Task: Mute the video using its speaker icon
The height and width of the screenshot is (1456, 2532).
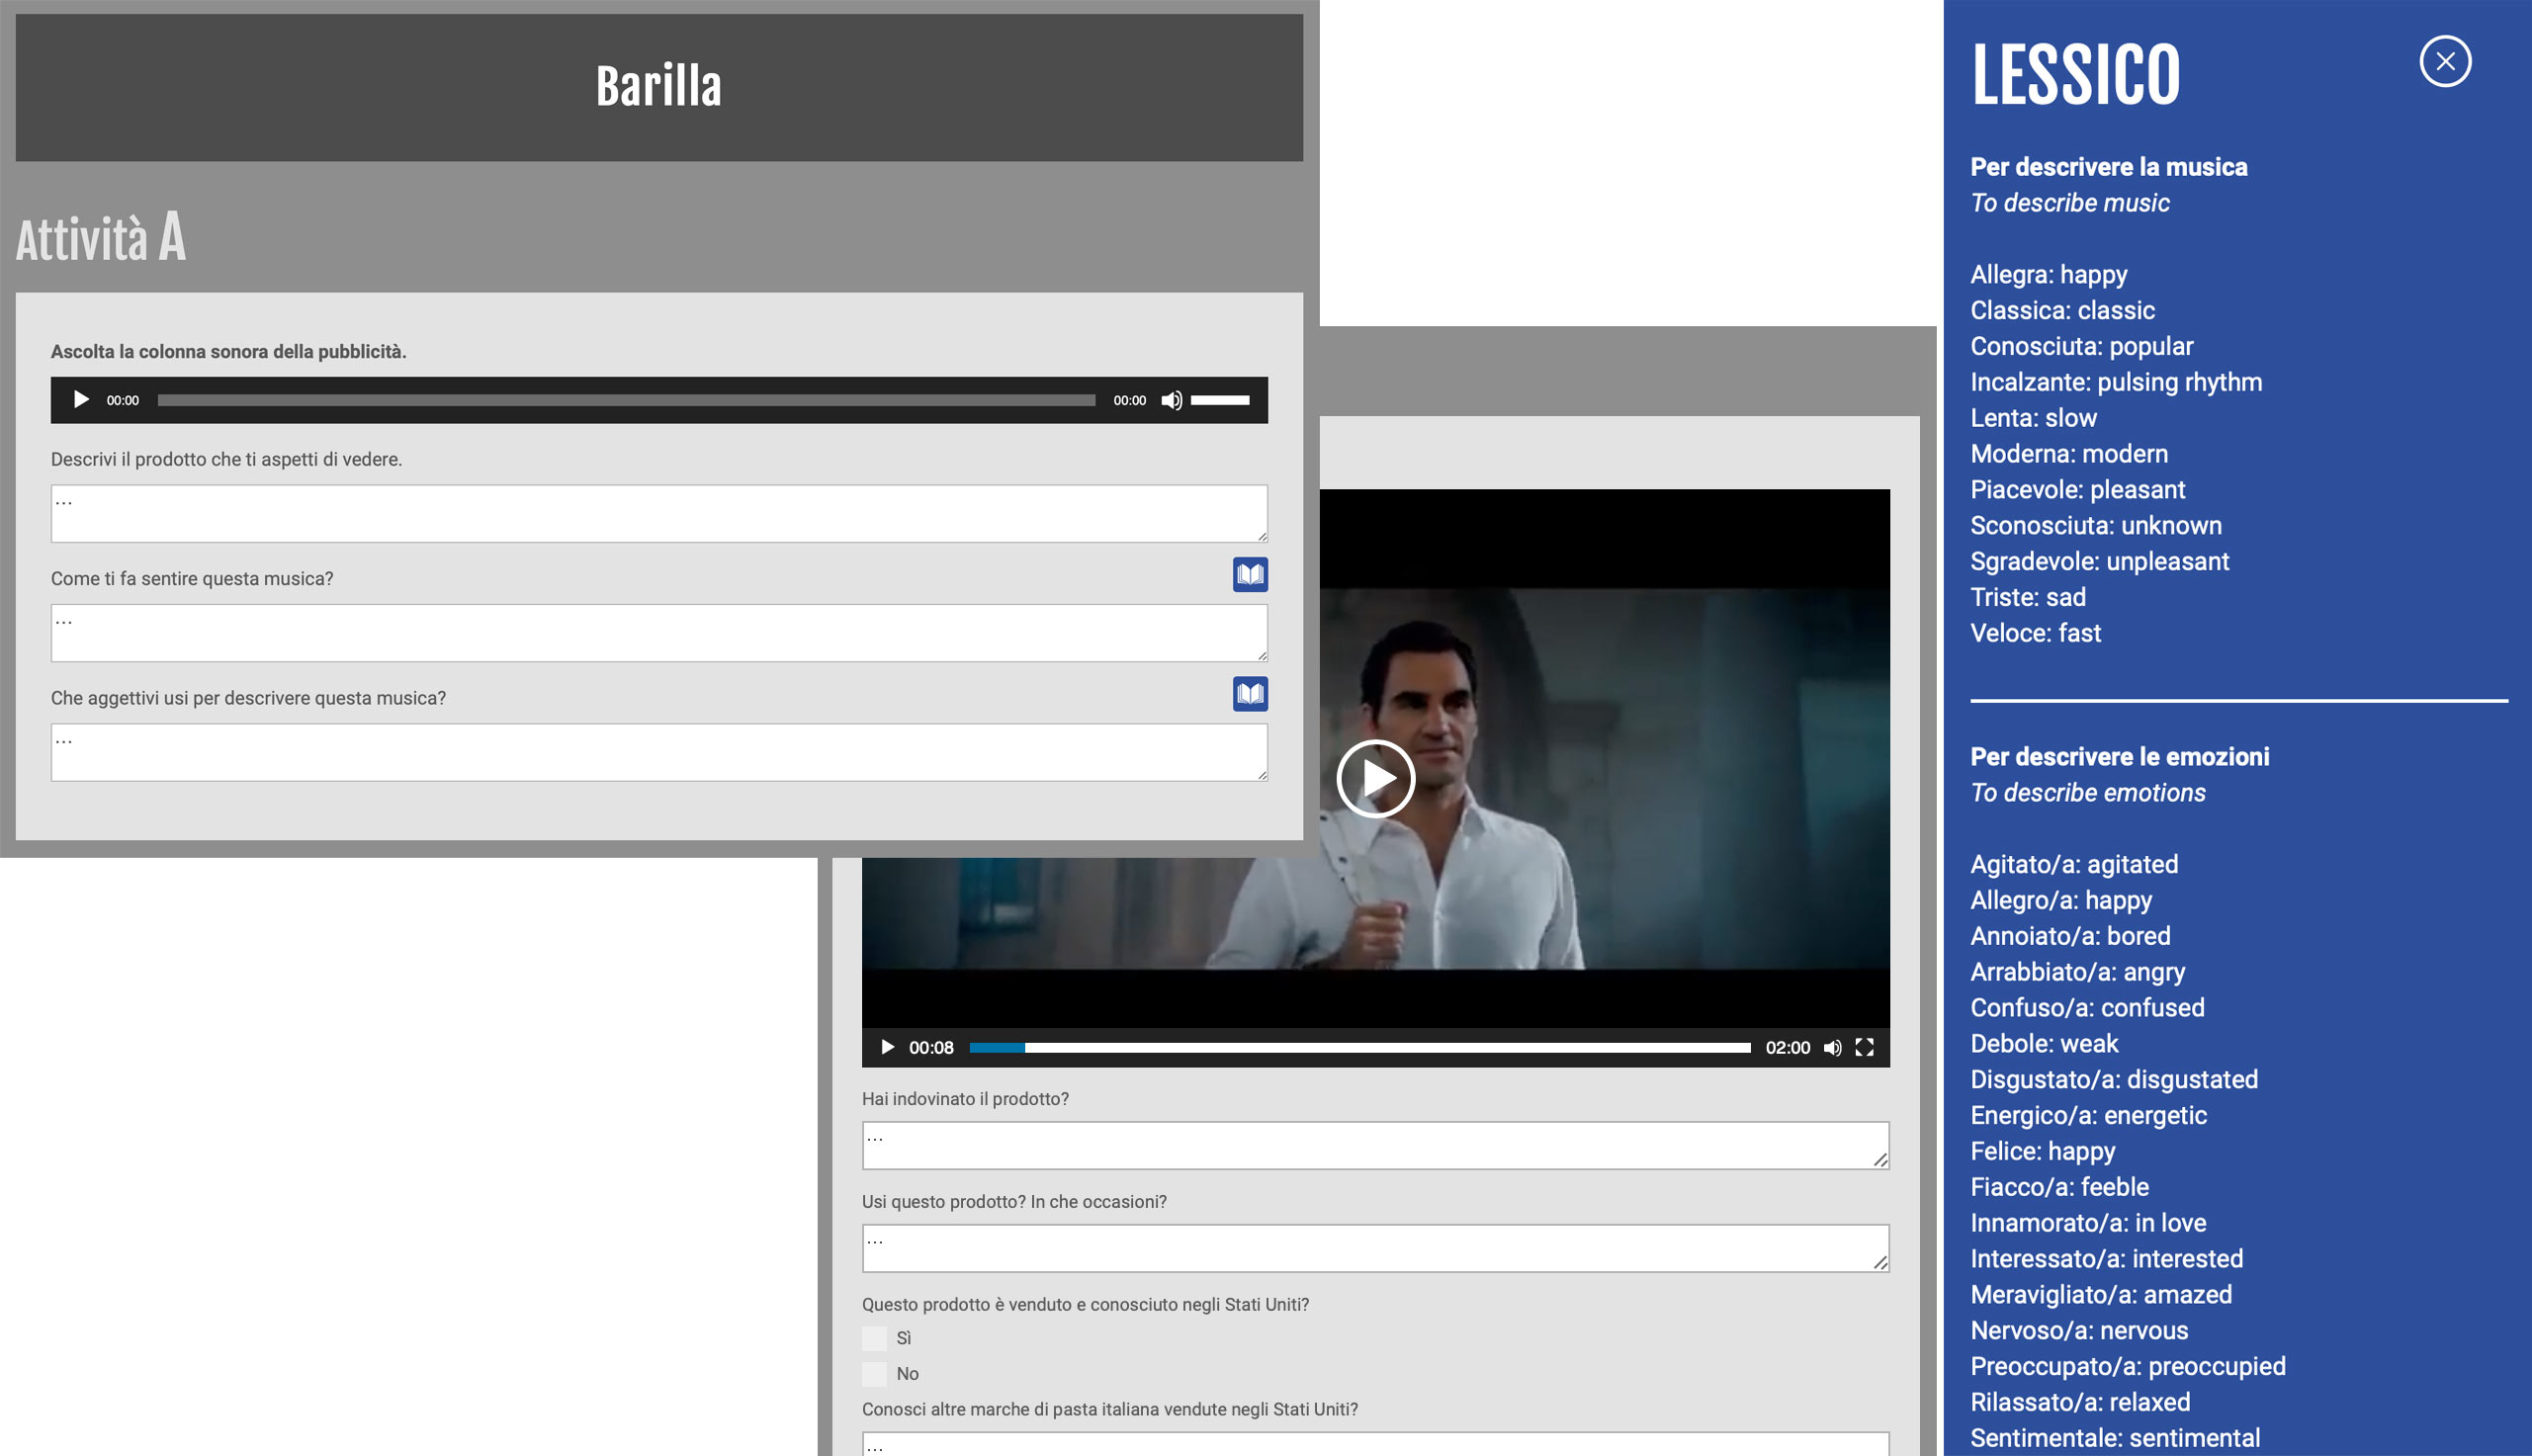Action: click(x=1832, y=1047)
